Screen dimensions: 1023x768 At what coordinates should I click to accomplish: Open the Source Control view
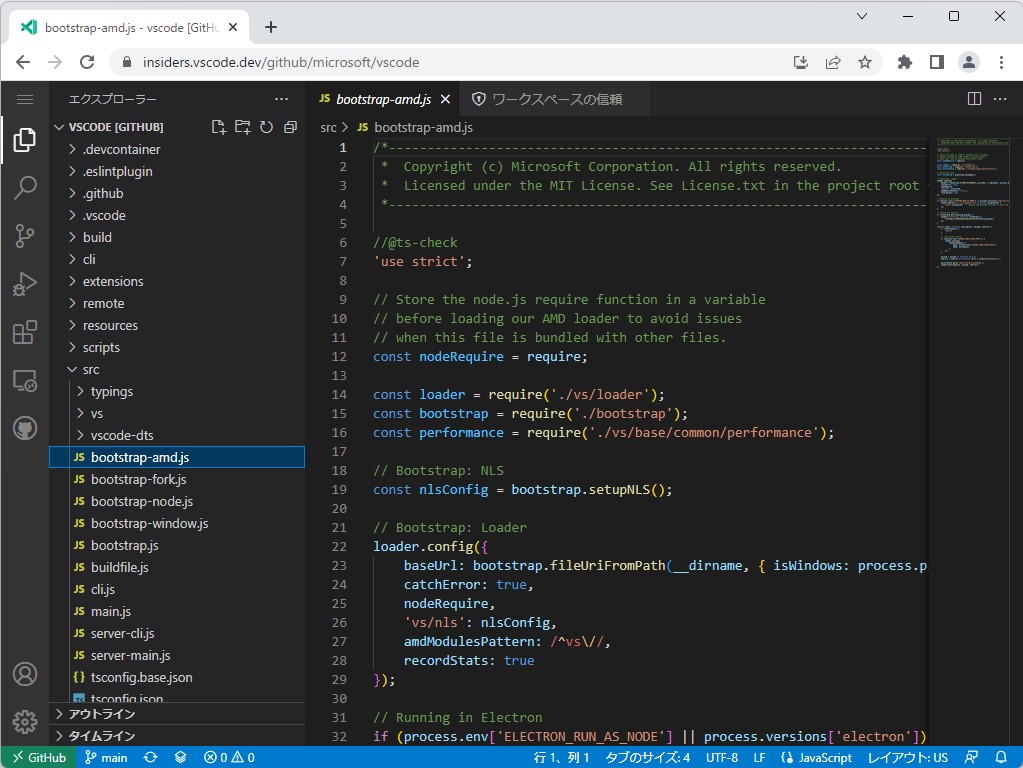point(24,236)
